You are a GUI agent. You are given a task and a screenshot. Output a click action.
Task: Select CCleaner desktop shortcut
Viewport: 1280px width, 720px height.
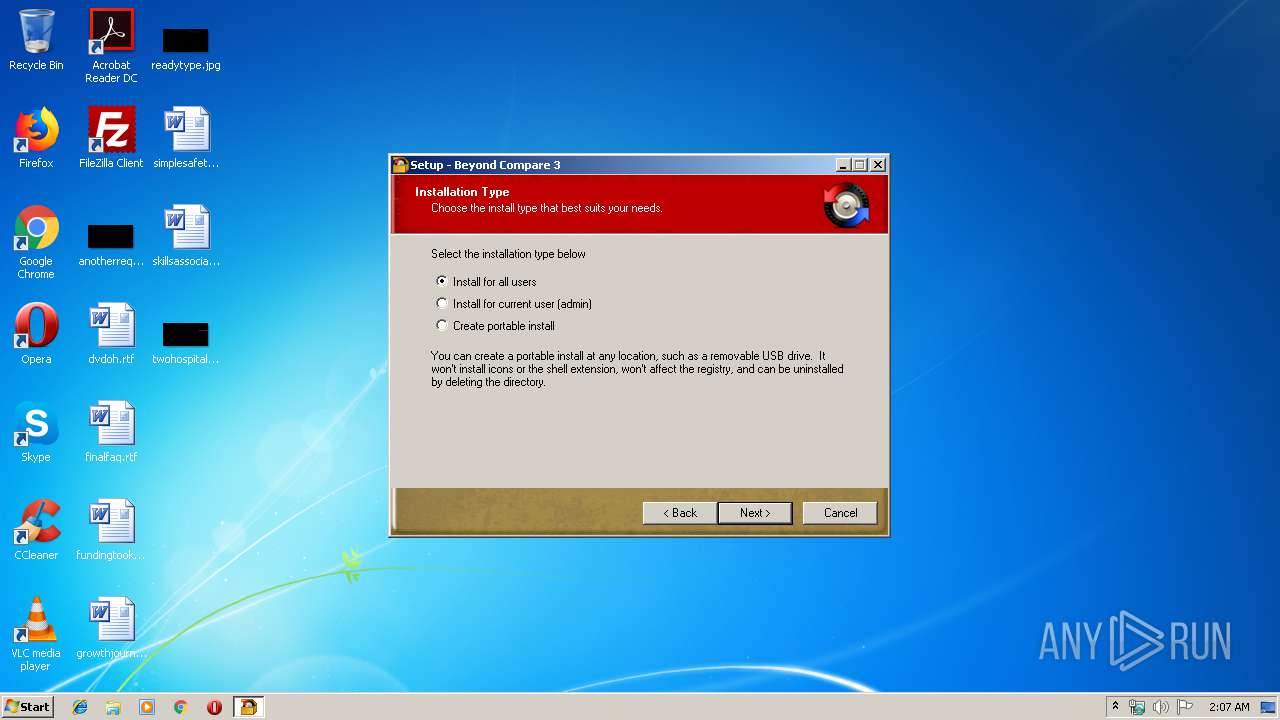[x=36, y=529]
